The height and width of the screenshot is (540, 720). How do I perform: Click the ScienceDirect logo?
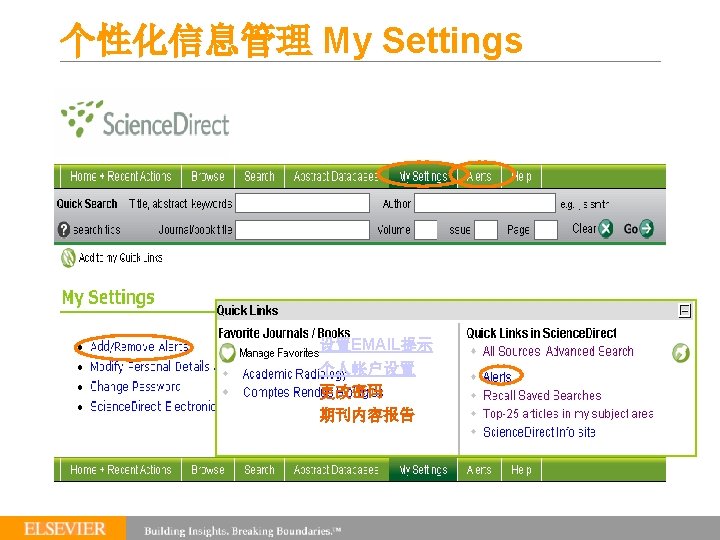point(145,119)
